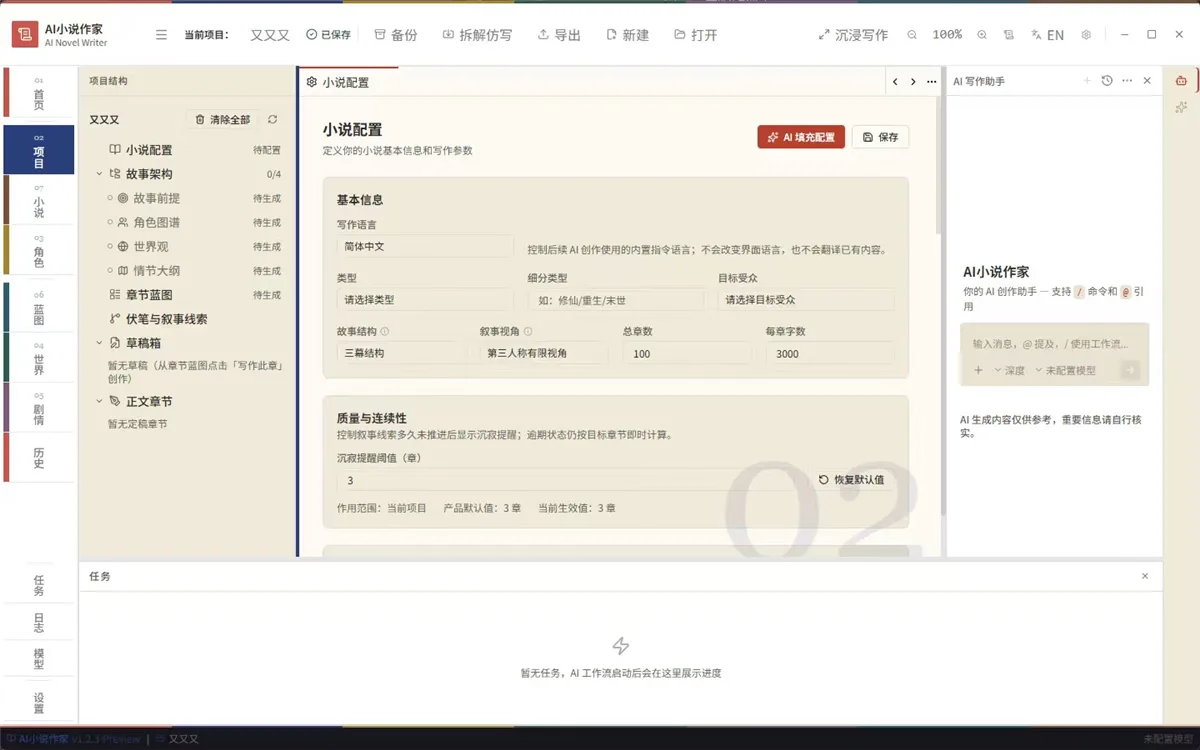
Task: Click the info icon beside 叙事视角
Action: (528, 331)
